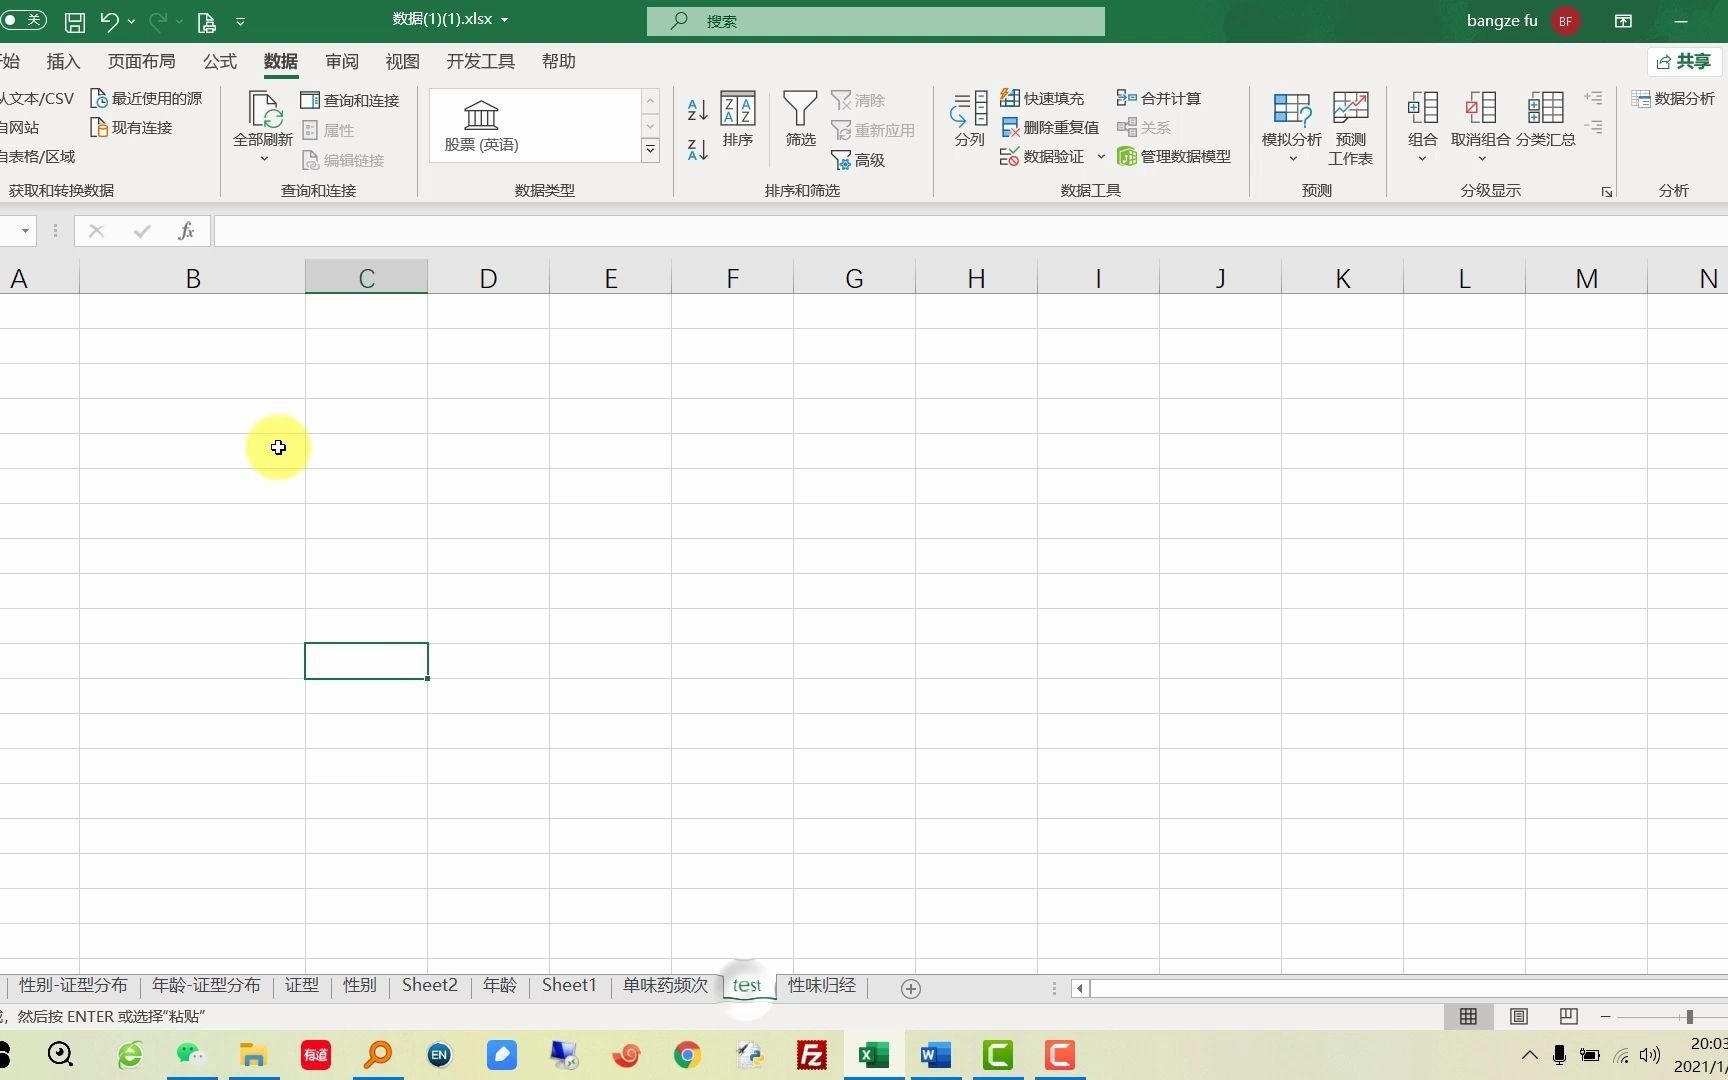Click the Insert Function fx icon
The image size is (1728, 1080).
pos(186,231)
